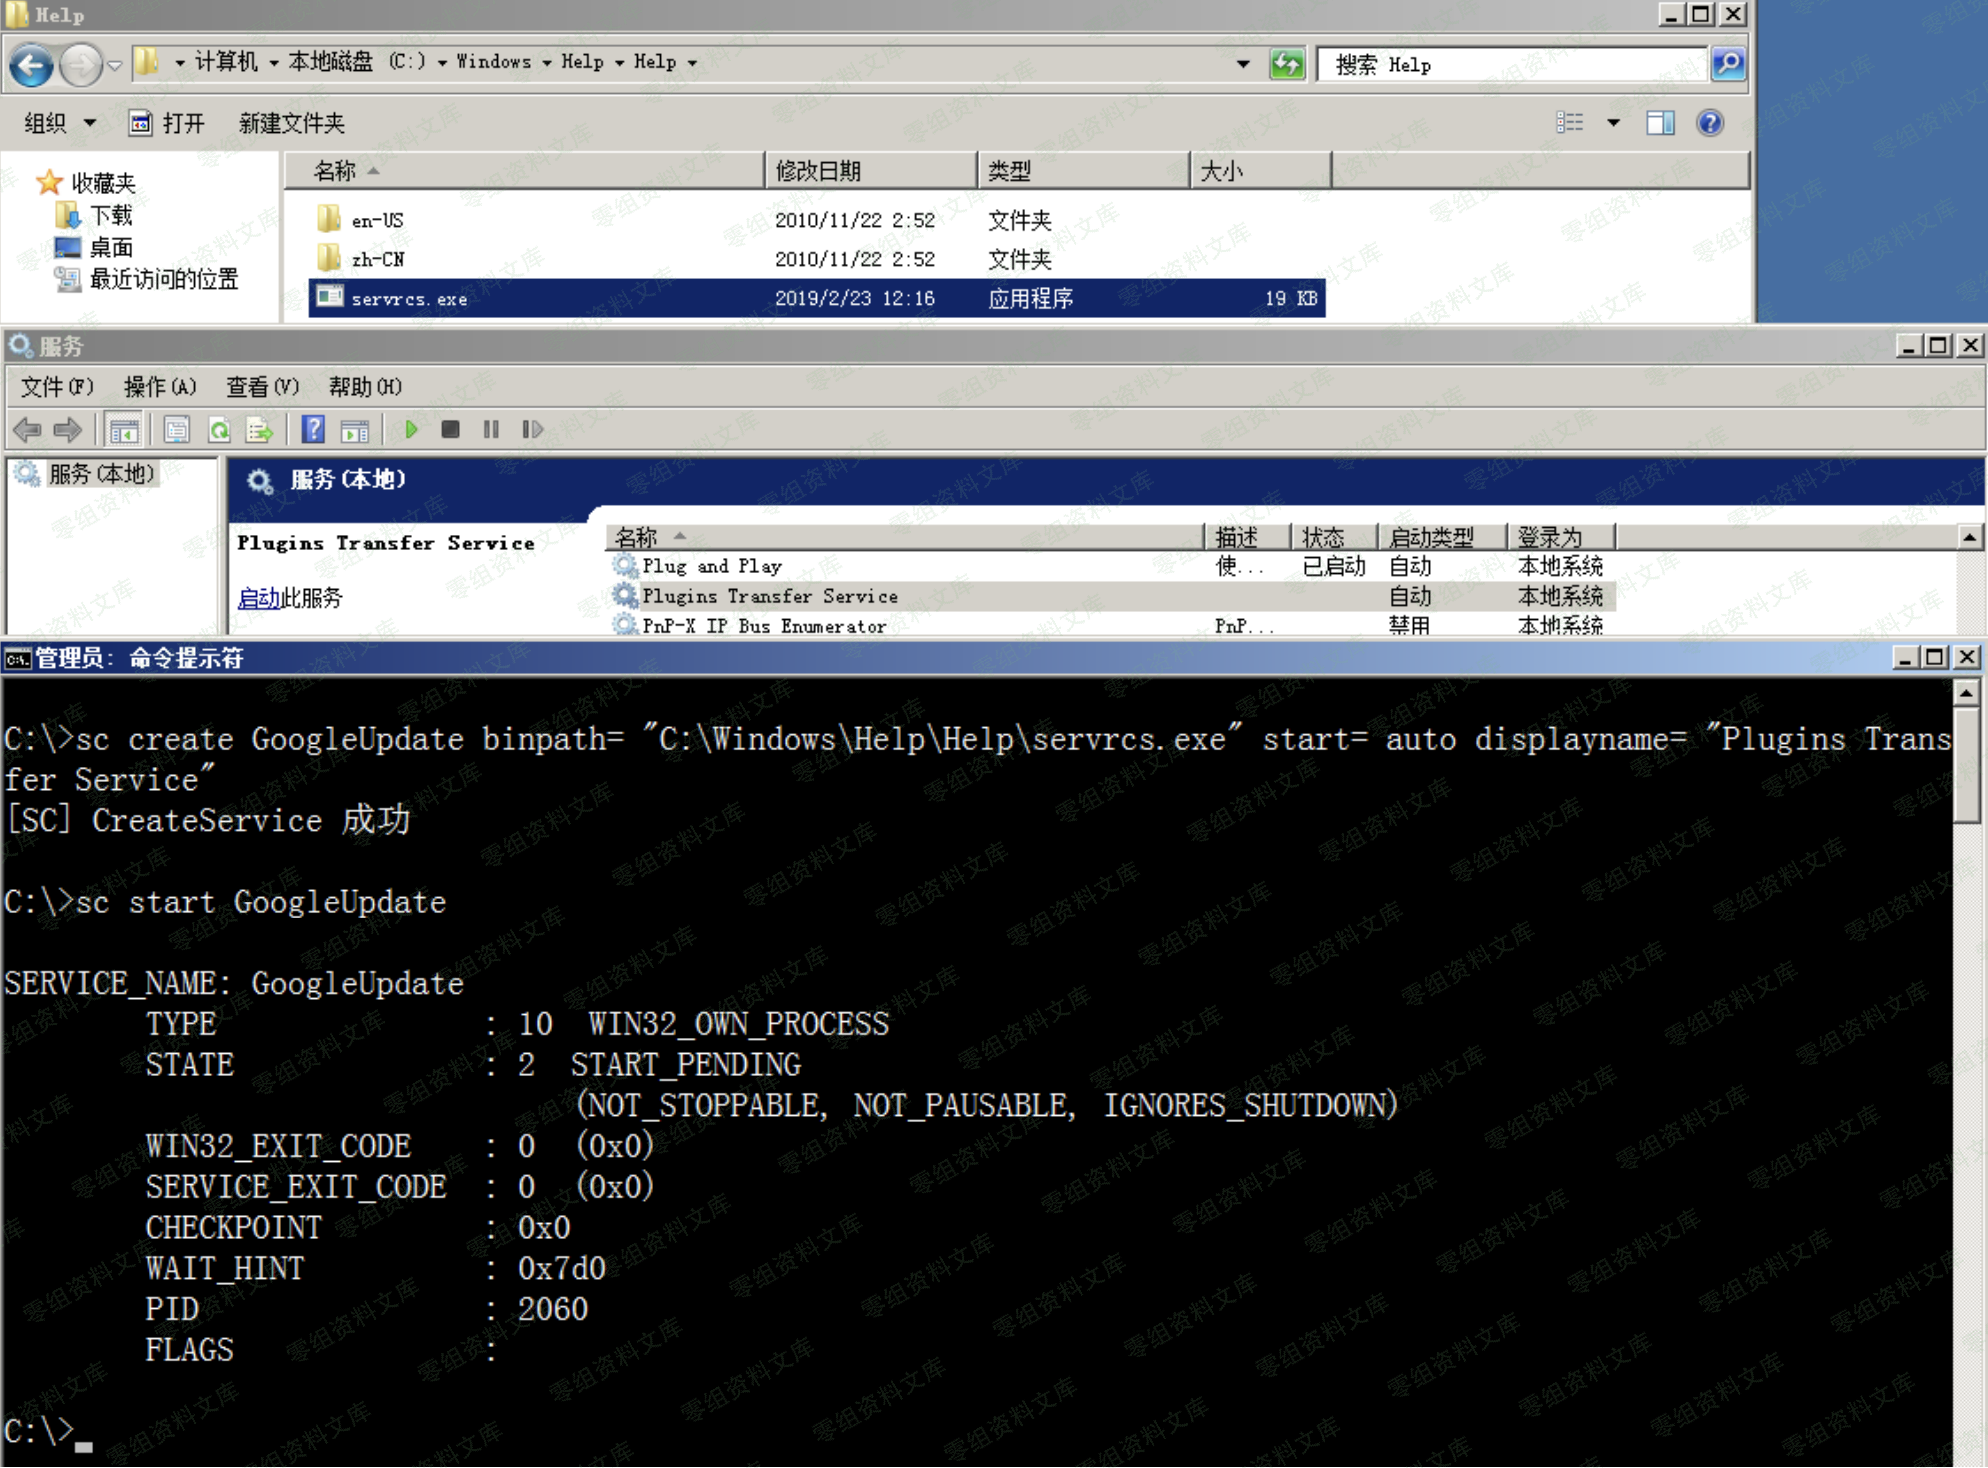Click the 启动 link to start service
Image resolution: width=1988 pixels, height=1468 pixels.
tap(258, 598)
